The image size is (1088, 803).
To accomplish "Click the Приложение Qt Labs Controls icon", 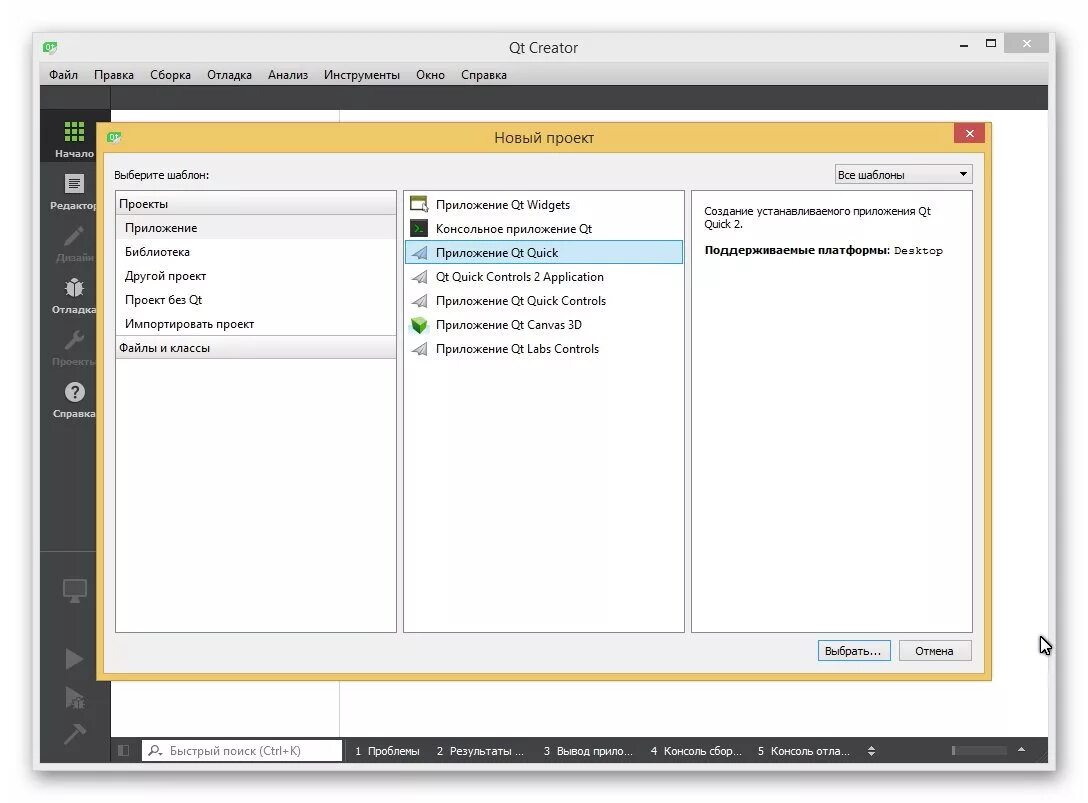I will coord(419,349).
